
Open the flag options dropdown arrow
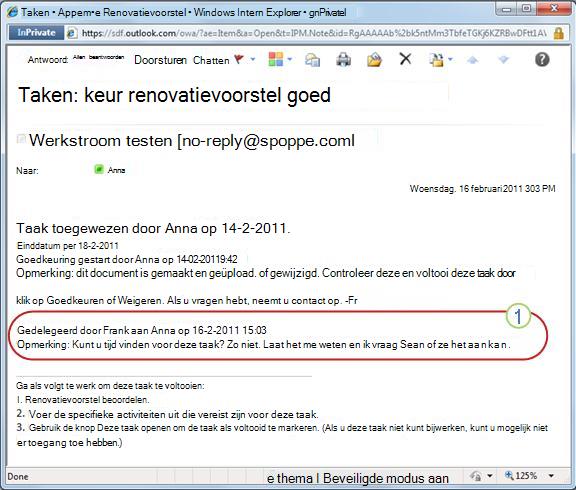(x=253, y=59)
